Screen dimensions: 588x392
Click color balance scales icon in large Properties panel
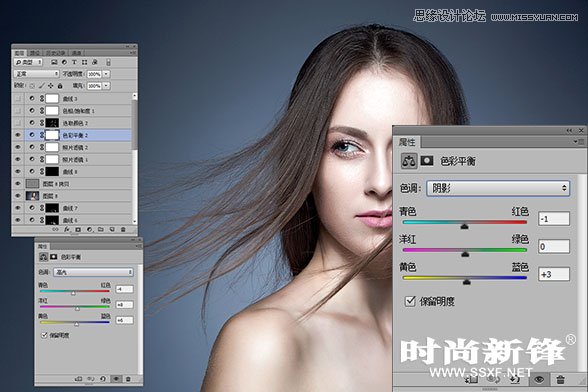[x=409, y=161]
